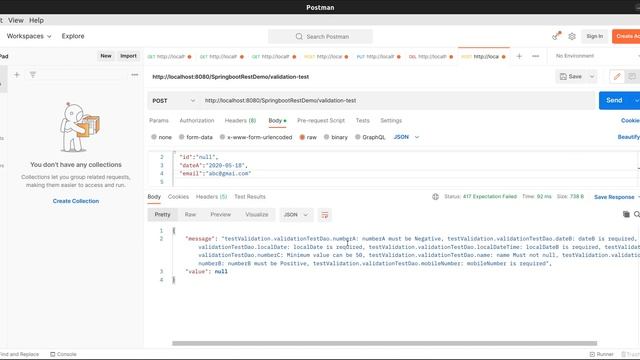Click into the Search Postman field
Screen dimensions: 640x360
point(320,36)
